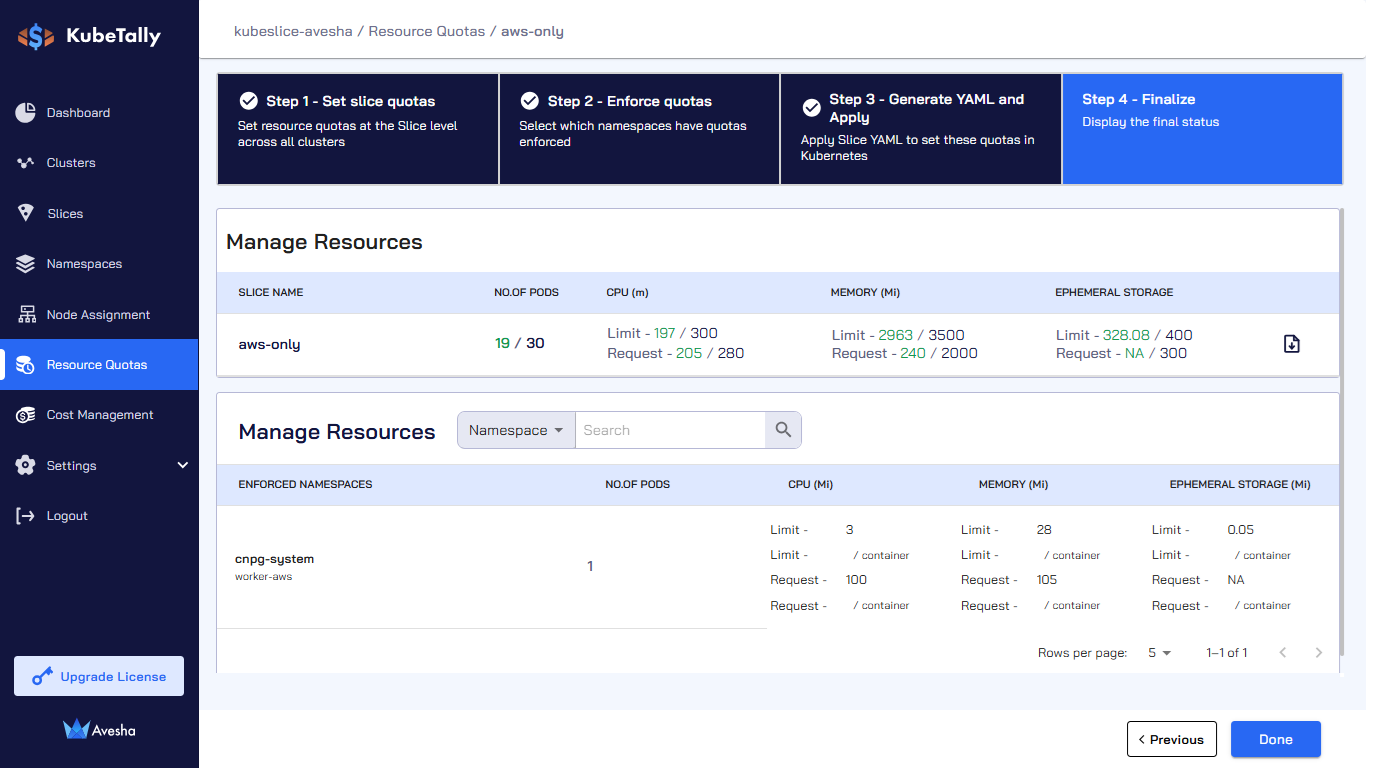
Task: Download YAML for aws-only slice
Action: click(x=1292, y=344)
